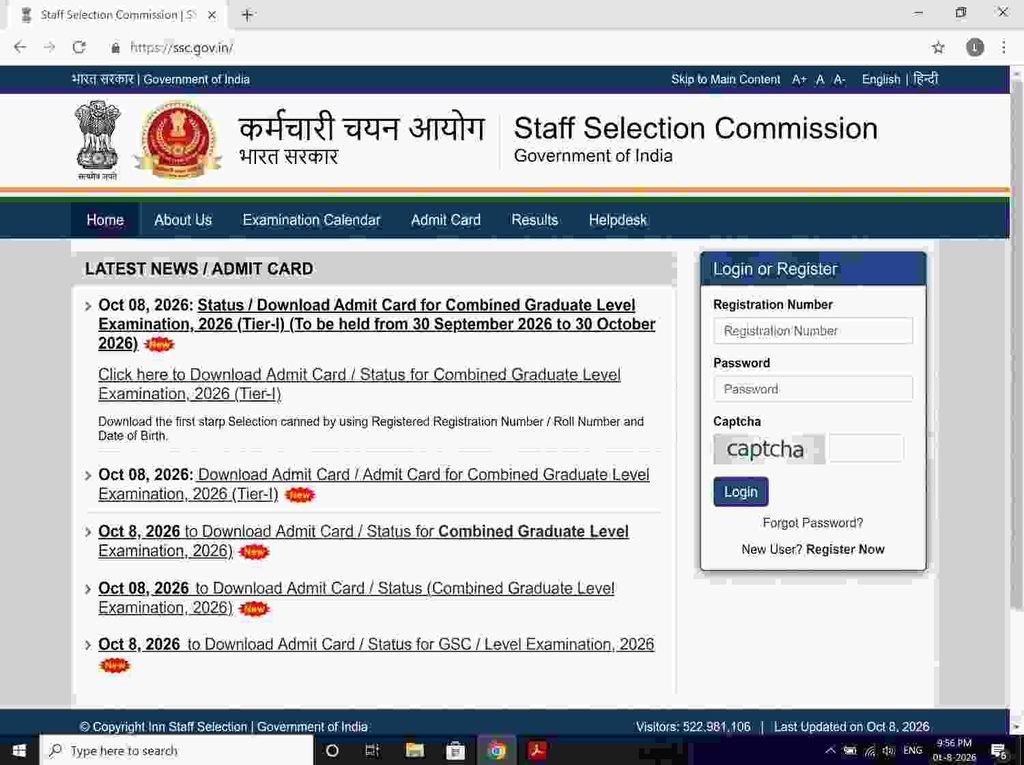
Task: Increase font size with A+
Action: tap(799, 80)
